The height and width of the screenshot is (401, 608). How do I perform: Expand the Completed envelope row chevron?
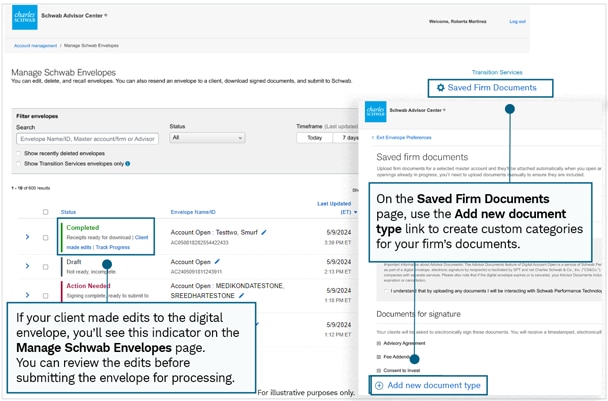[x=27, y=237]
